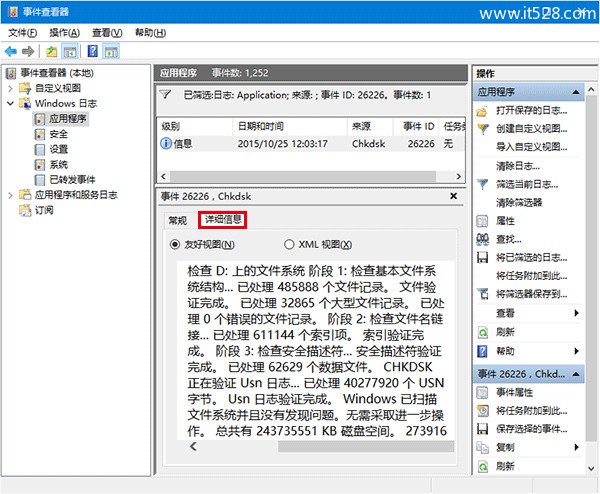Select Windows 日志 node
600x494 pixels.
click(x=66, y=103)
